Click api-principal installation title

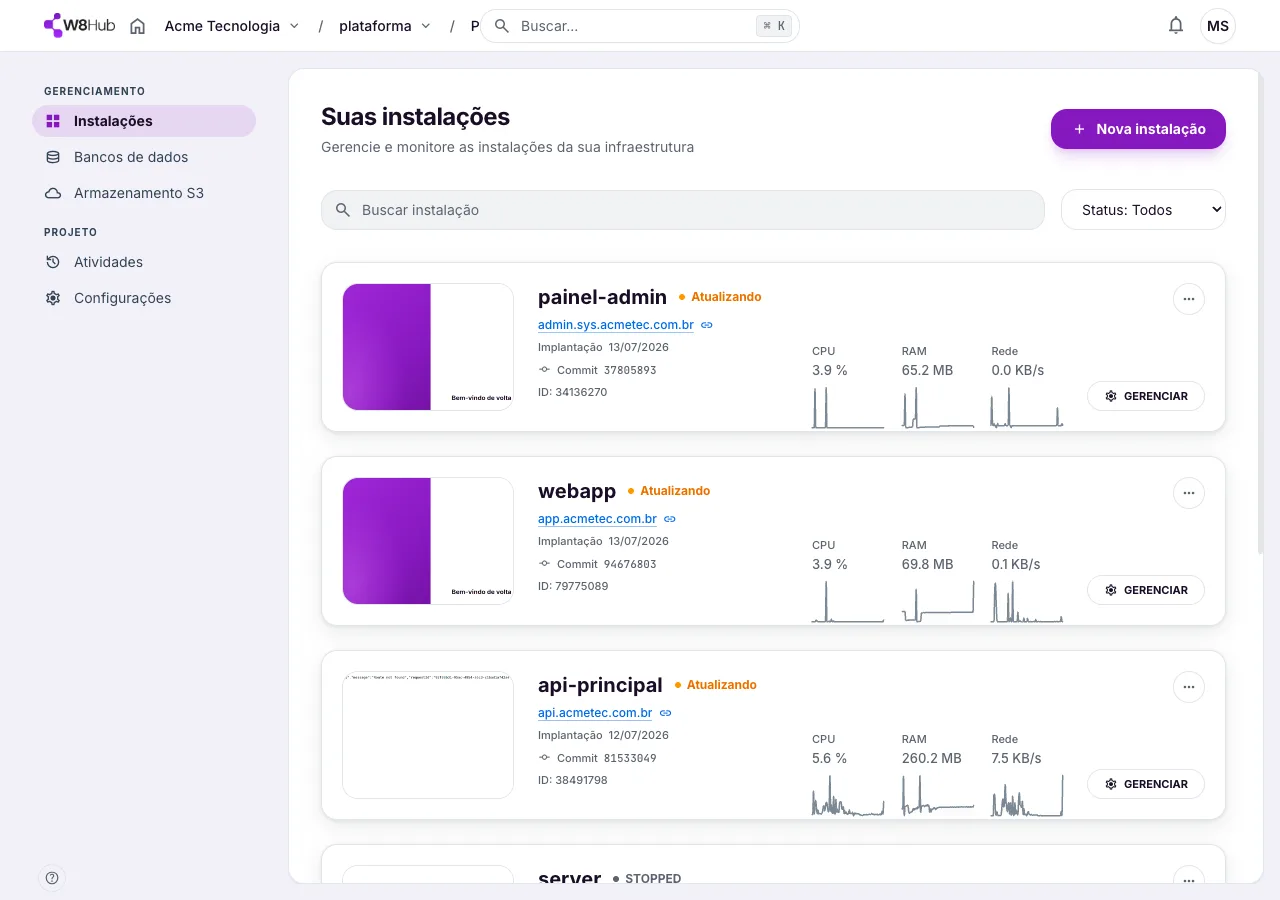tap(600, 685)
